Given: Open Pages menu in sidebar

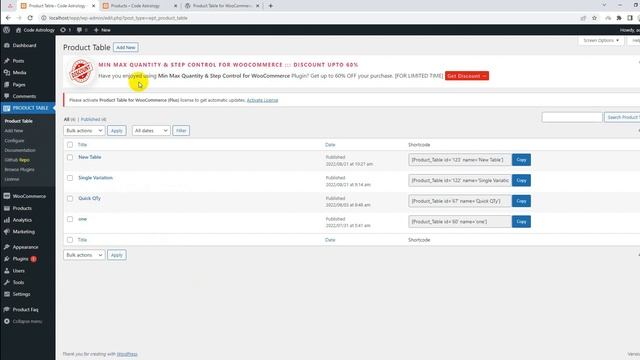Looking at the screenshot, I should tap(19, 84).
